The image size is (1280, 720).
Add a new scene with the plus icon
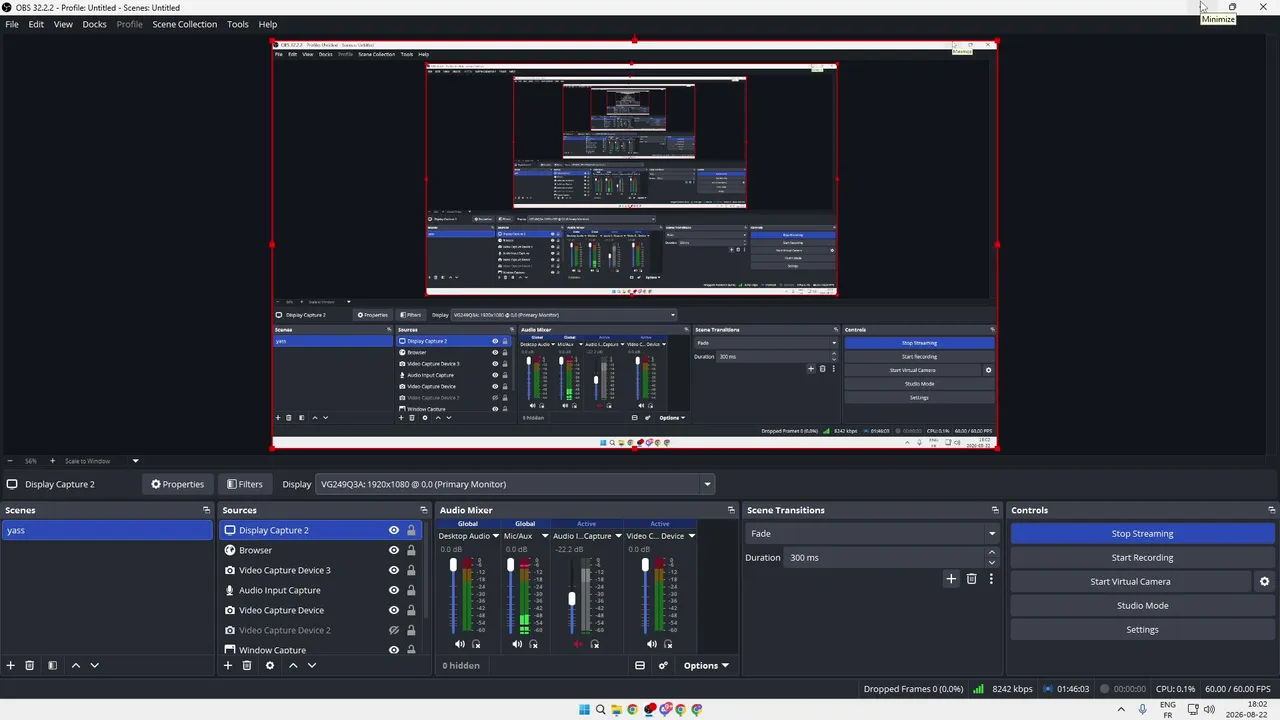point(11,665)
